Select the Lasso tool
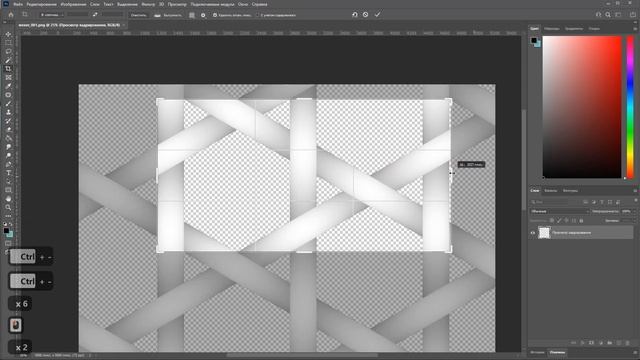The width and height of the screenshot is (640, 360). click(8, 51)
